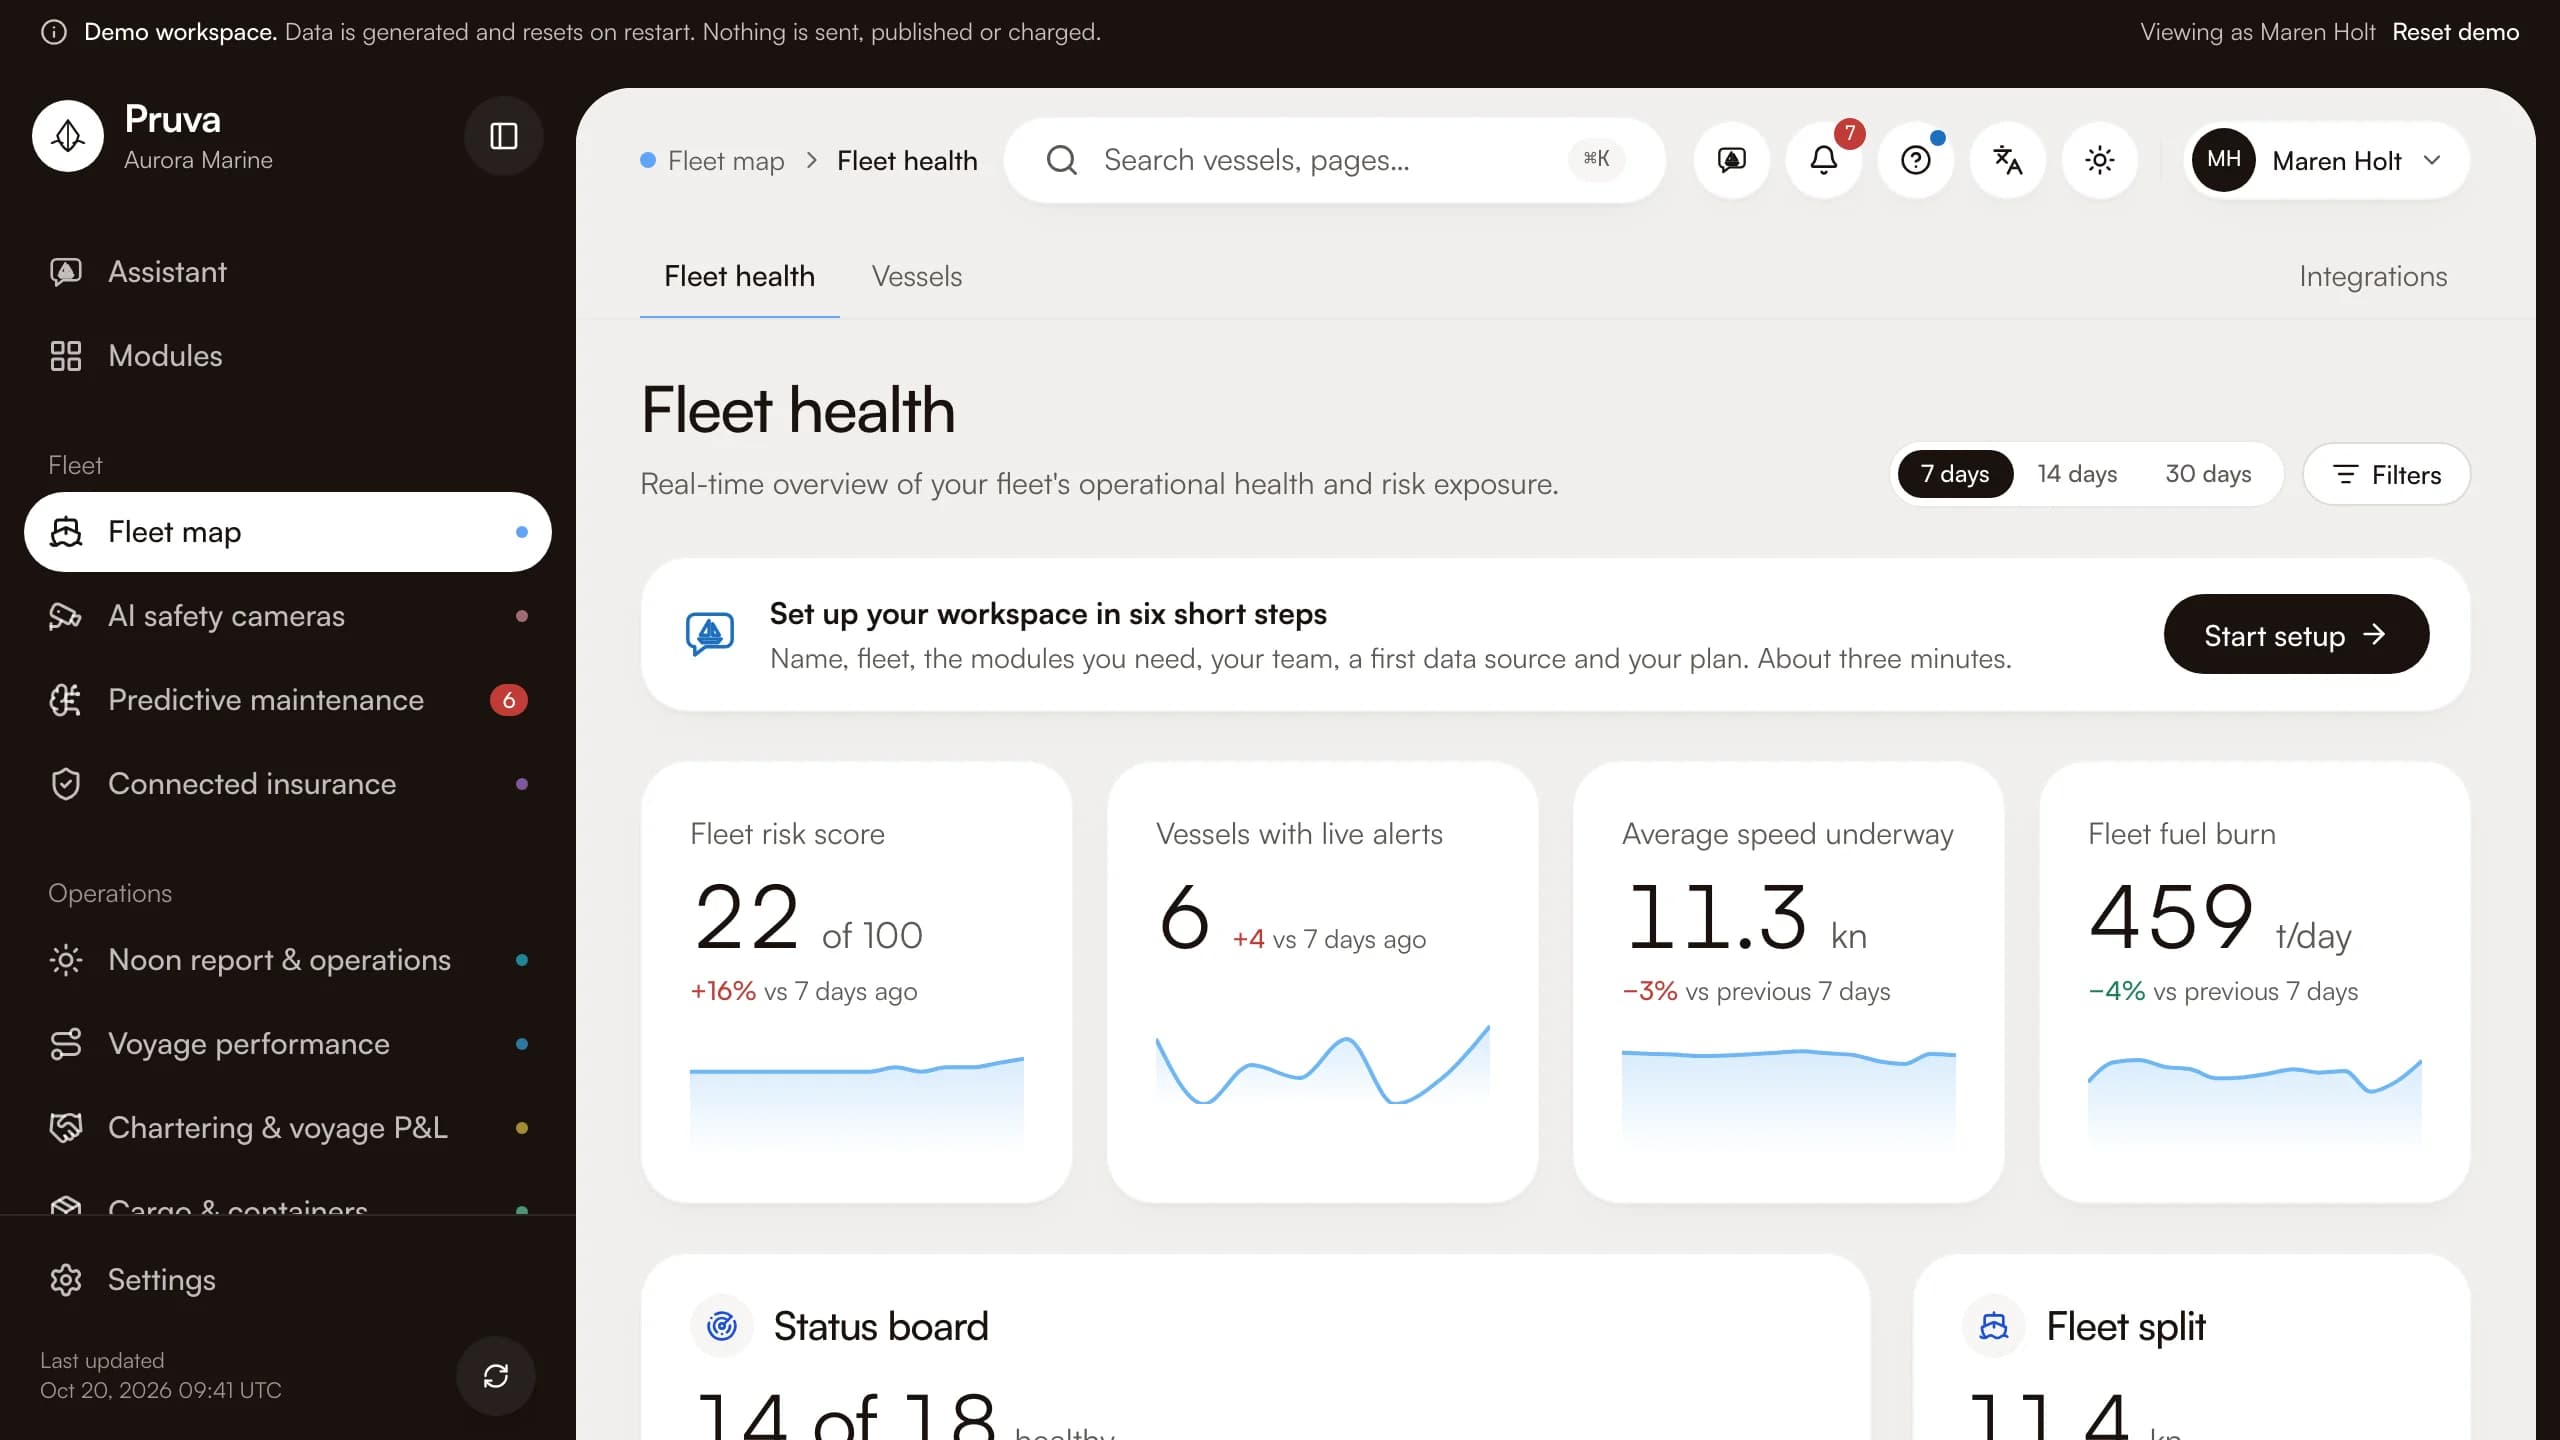Open Predictive maintenance with 6 alerts
Screen dimensions: 2560x1440
[x=288, y=700]
